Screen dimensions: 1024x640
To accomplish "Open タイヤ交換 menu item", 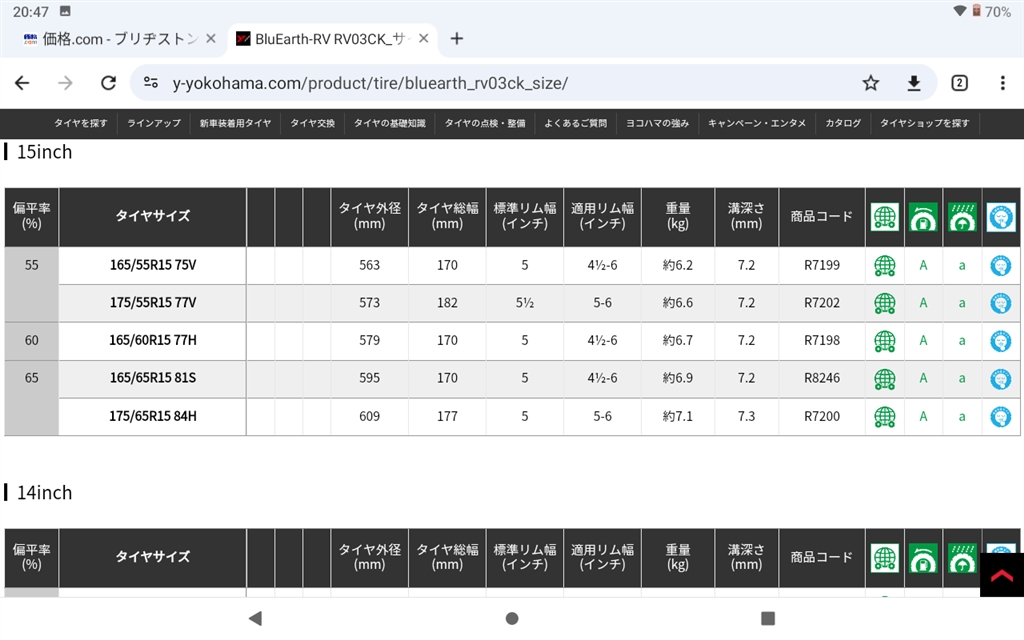I will (312, 123).
